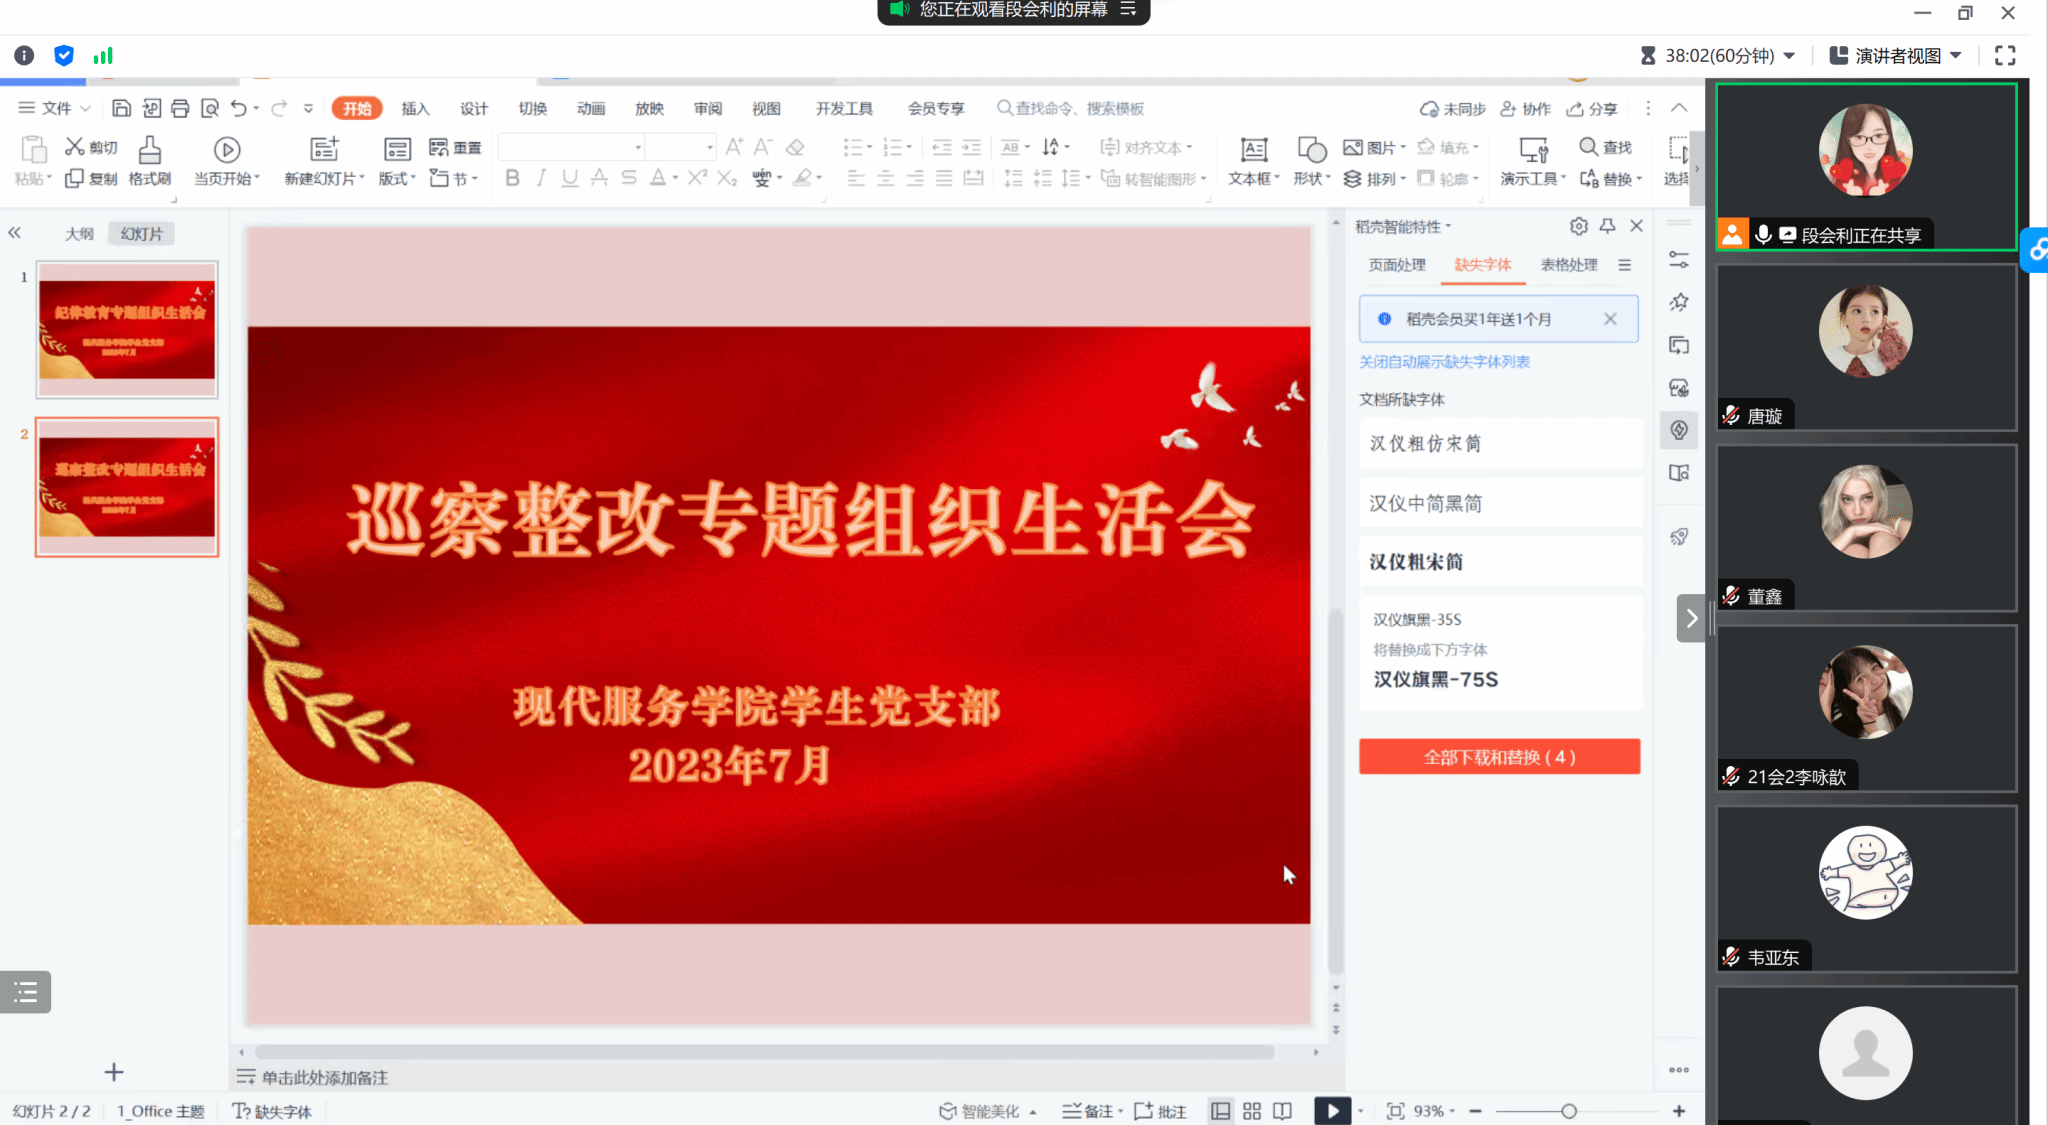This screenshot has height=1125, width=2048.
Task: Click the shapes tool icon
Action: (1311, 150)
